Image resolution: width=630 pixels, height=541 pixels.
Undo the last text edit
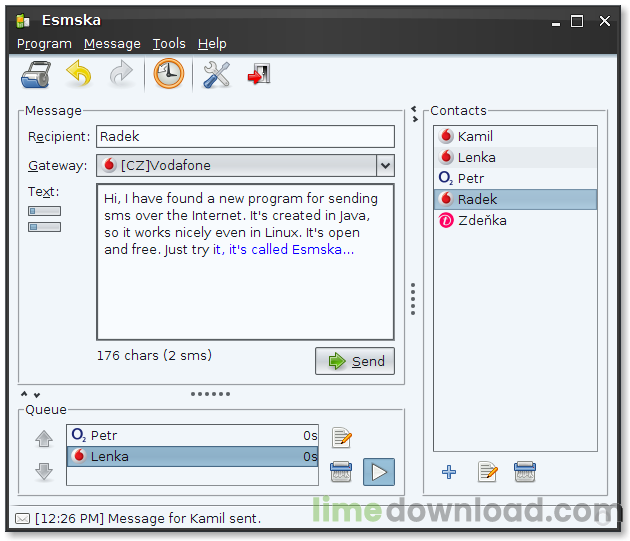click(x=79, y=74)
